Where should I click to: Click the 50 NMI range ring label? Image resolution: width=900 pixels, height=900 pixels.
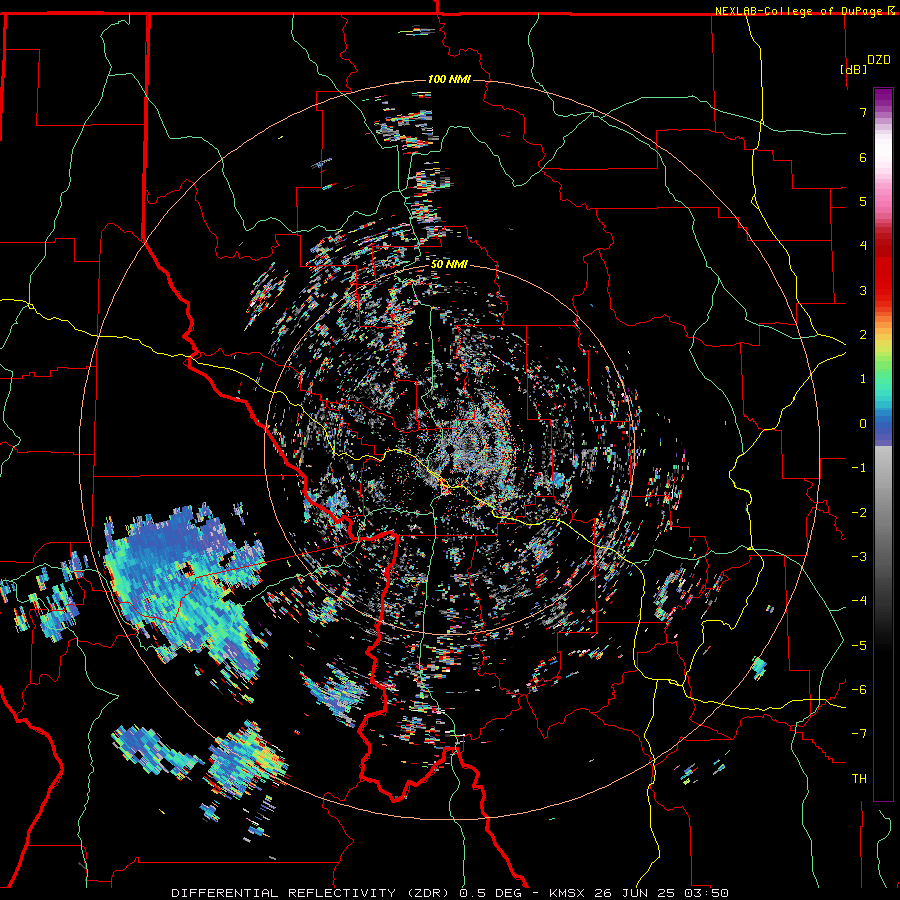[449, 264]
